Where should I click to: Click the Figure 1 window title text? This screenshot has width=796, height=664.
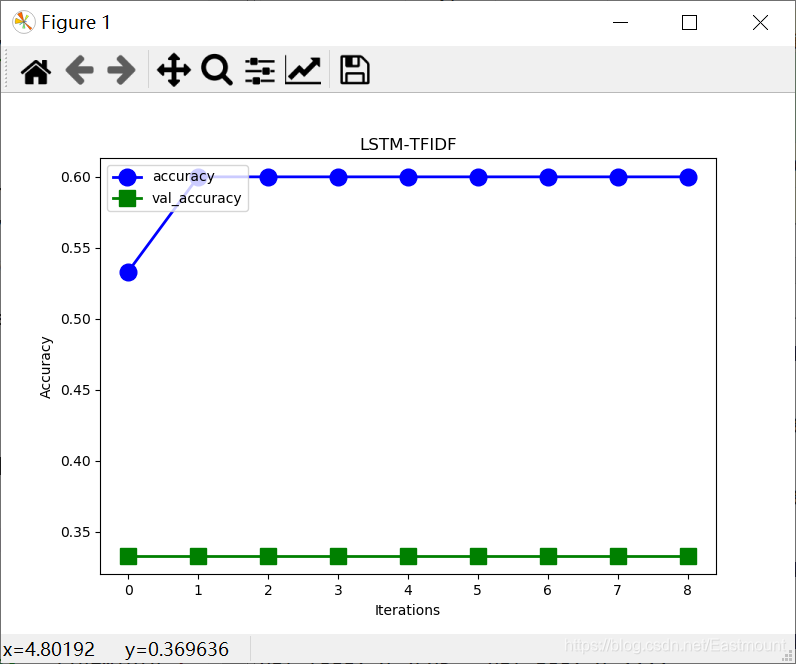[76, 22]
